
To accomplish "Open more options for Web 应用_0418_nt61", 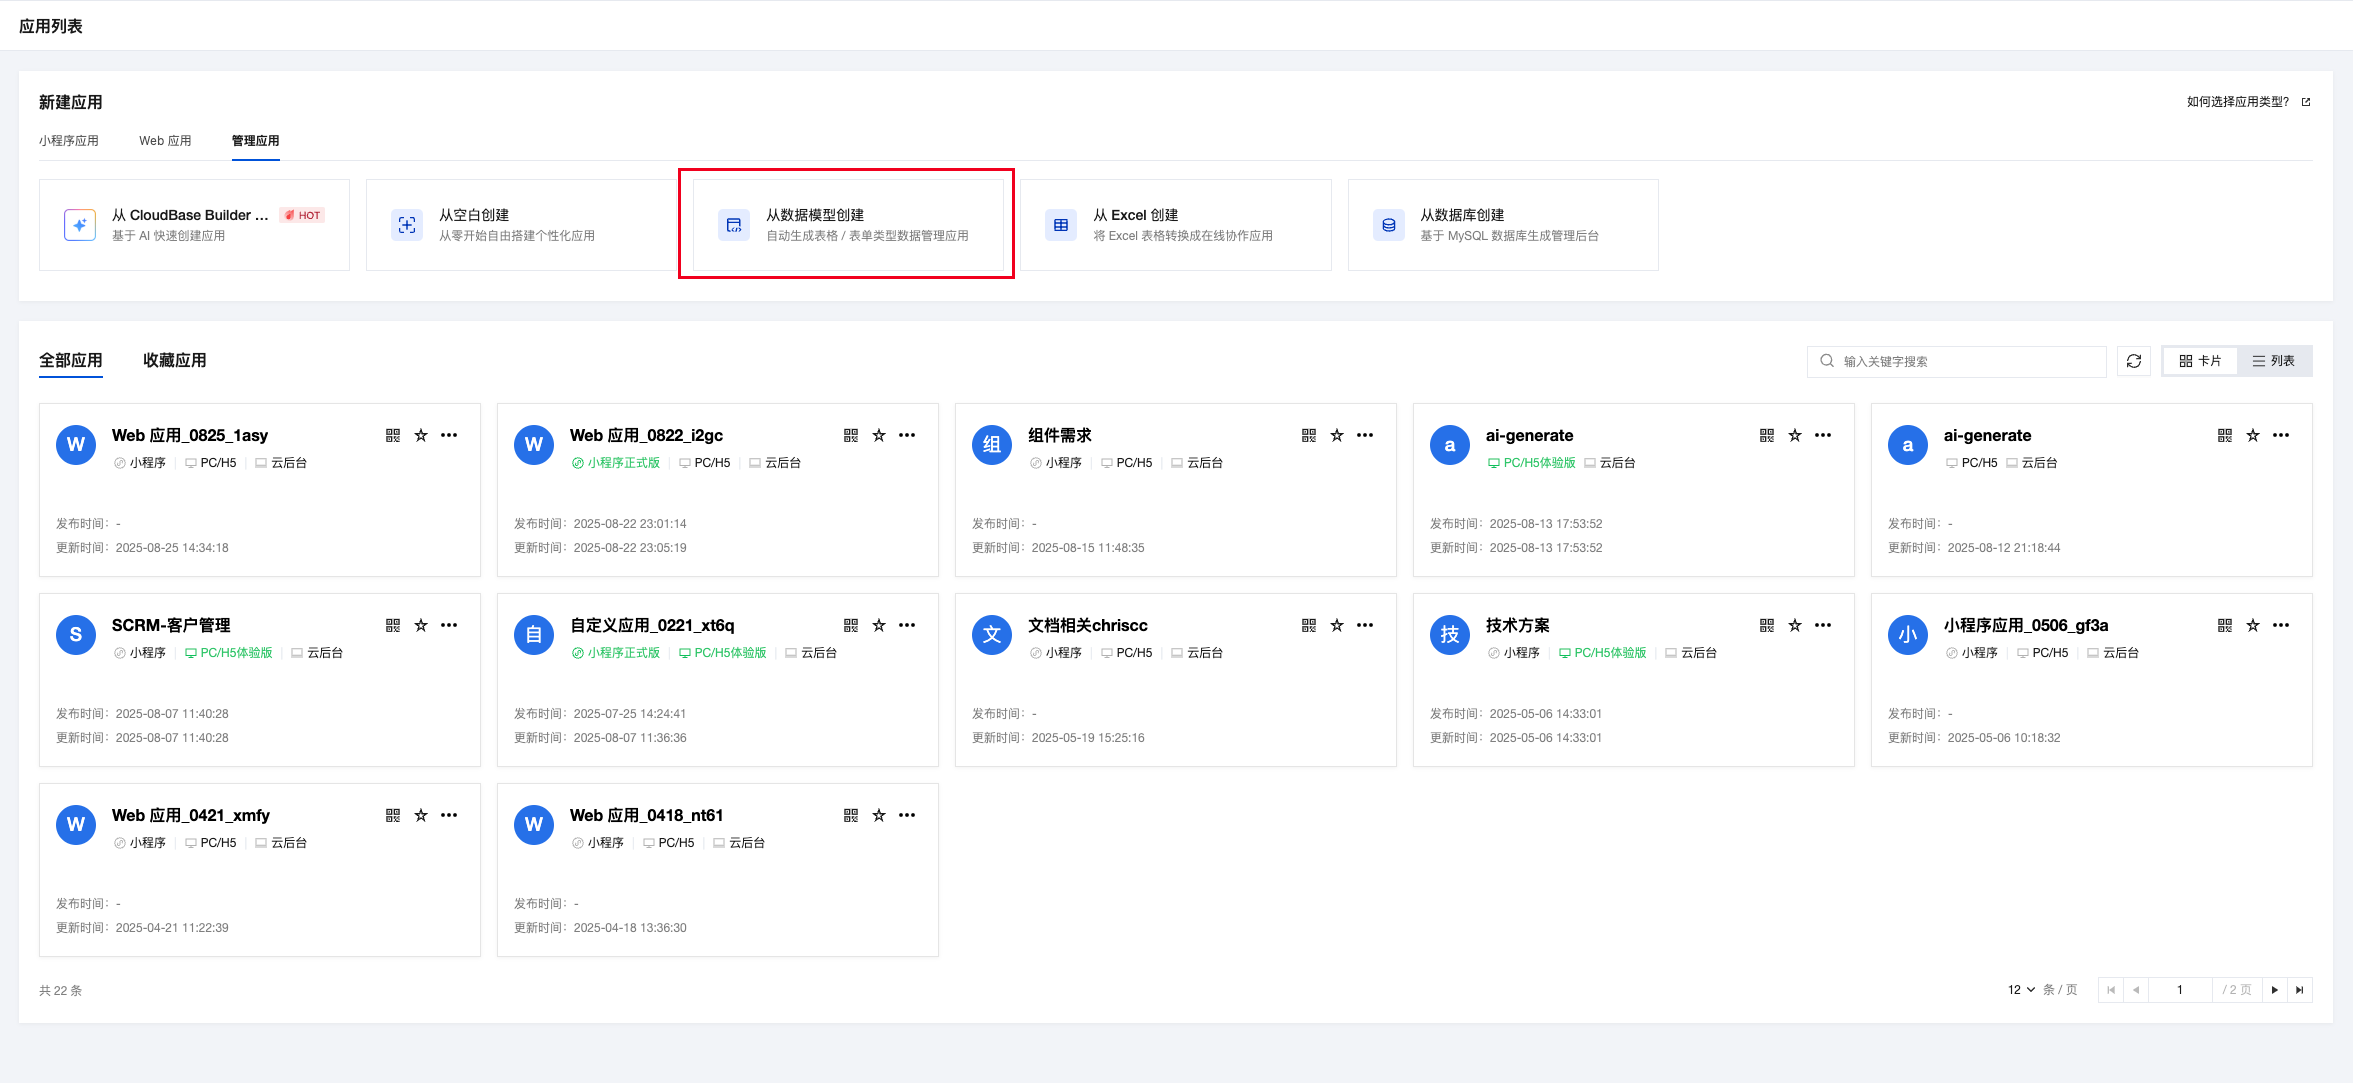I will point(907,815).
